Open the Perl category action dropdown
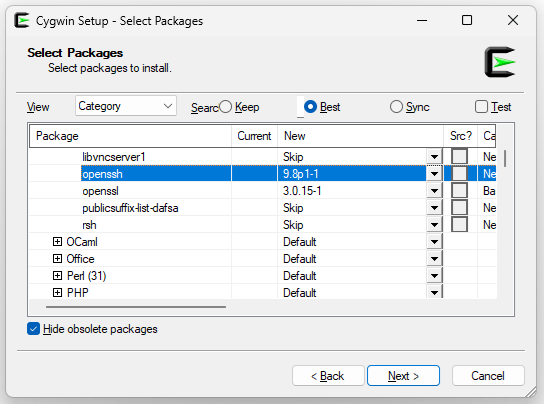This screenshot has height=404, width=544. [434, 276]
